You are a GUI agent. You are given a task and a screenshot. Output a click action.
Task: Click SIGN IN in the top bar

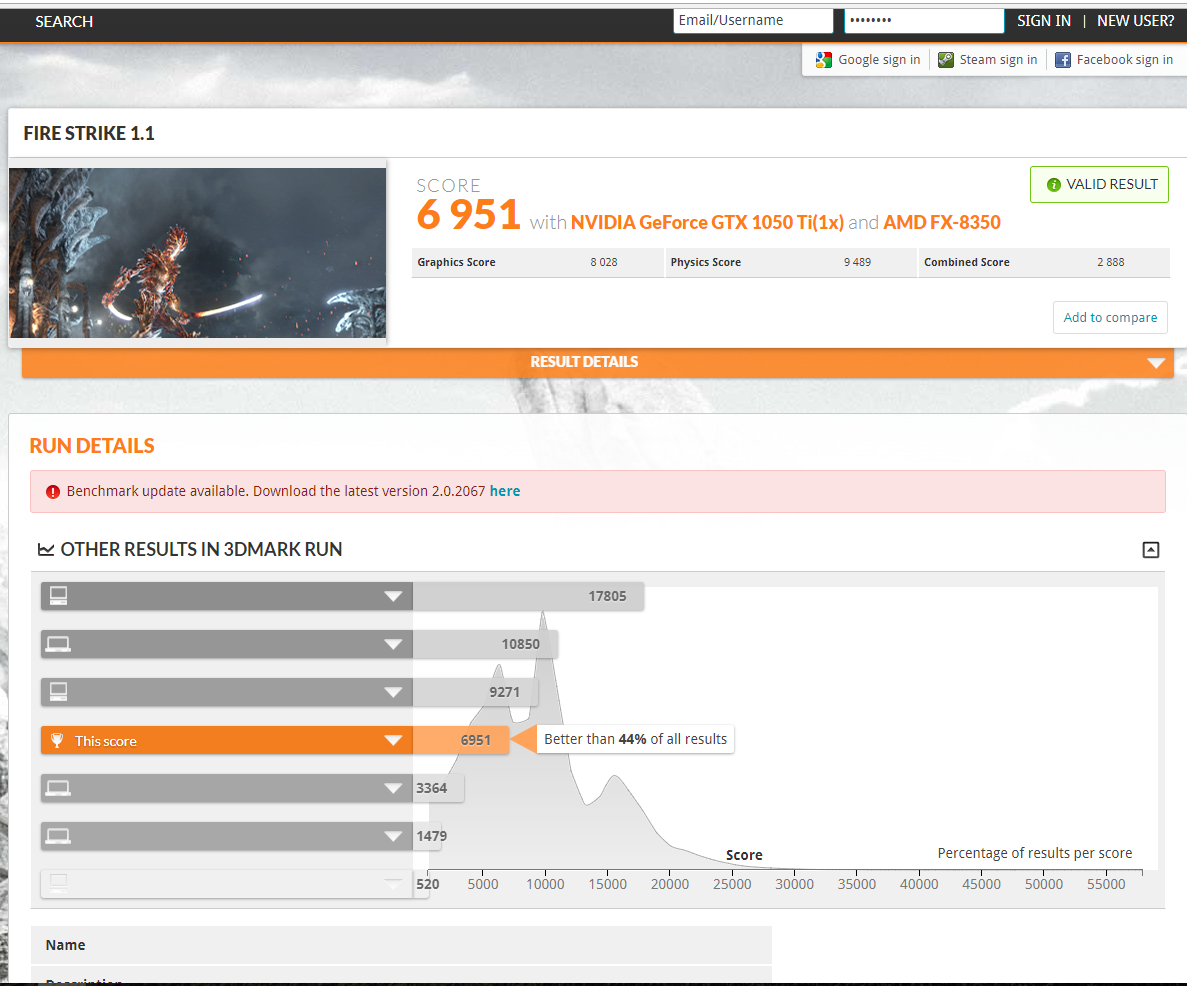coord(1043,21)
